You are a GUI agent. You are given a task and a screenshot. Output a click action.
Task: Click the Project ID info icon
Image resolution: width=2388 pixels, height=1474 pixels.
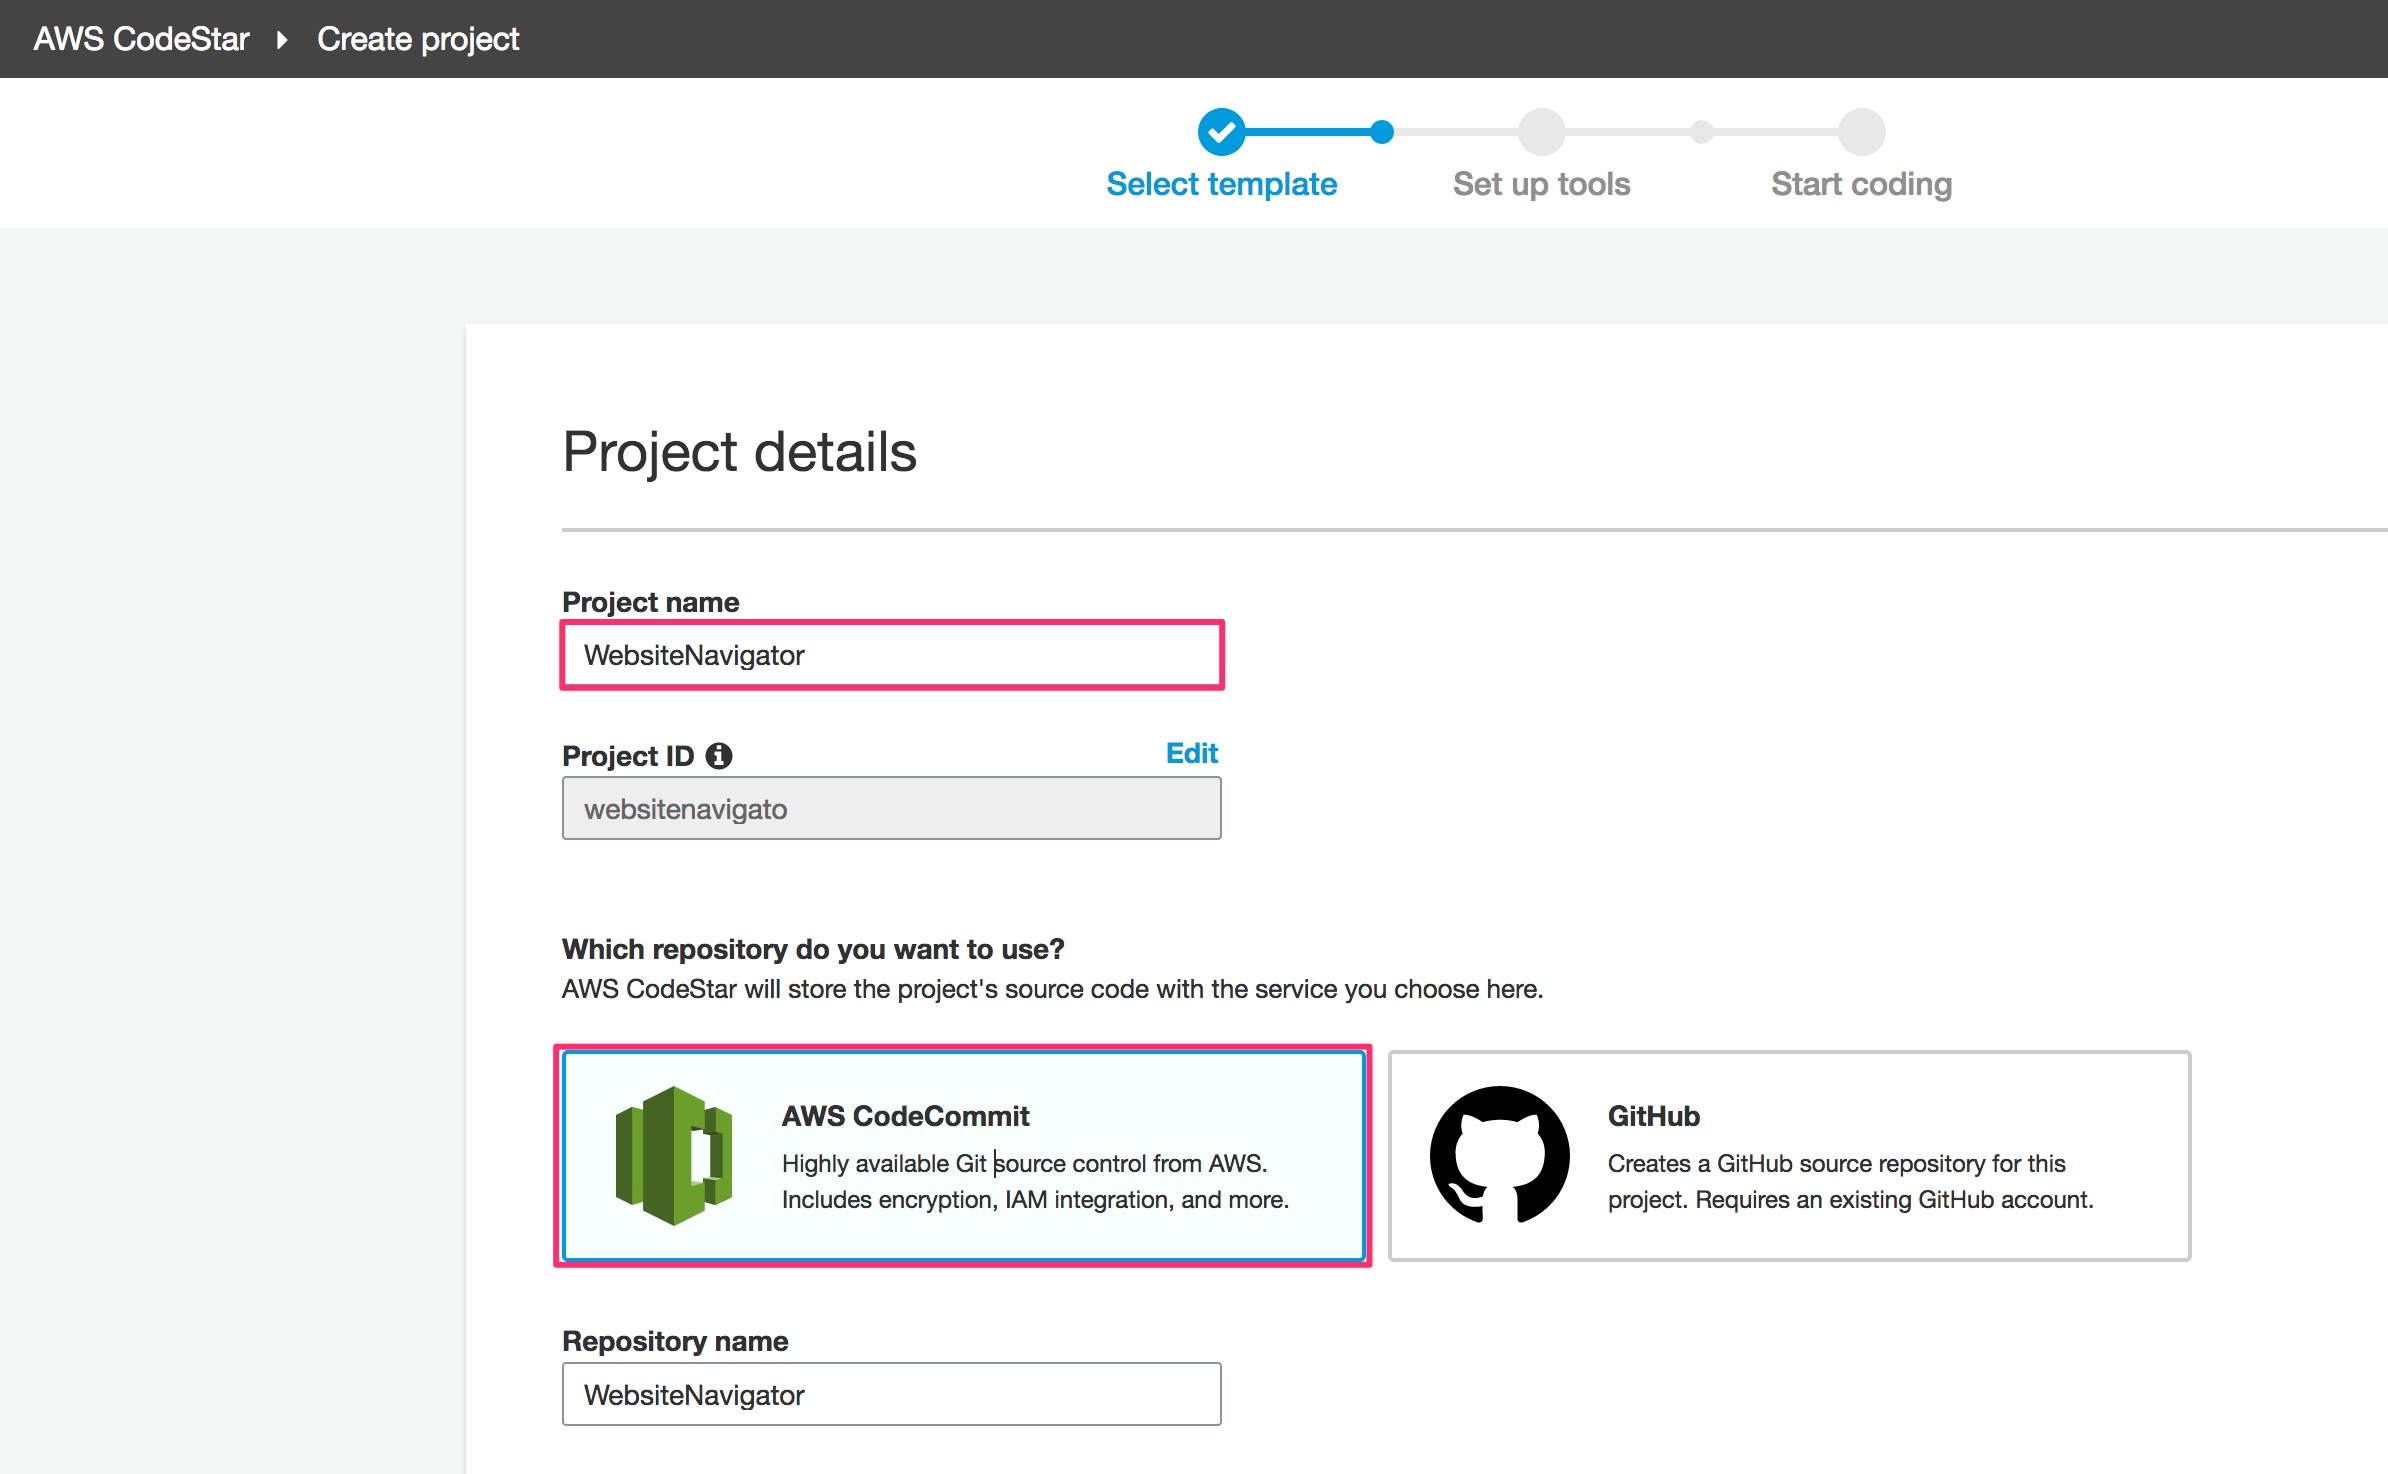719,756
